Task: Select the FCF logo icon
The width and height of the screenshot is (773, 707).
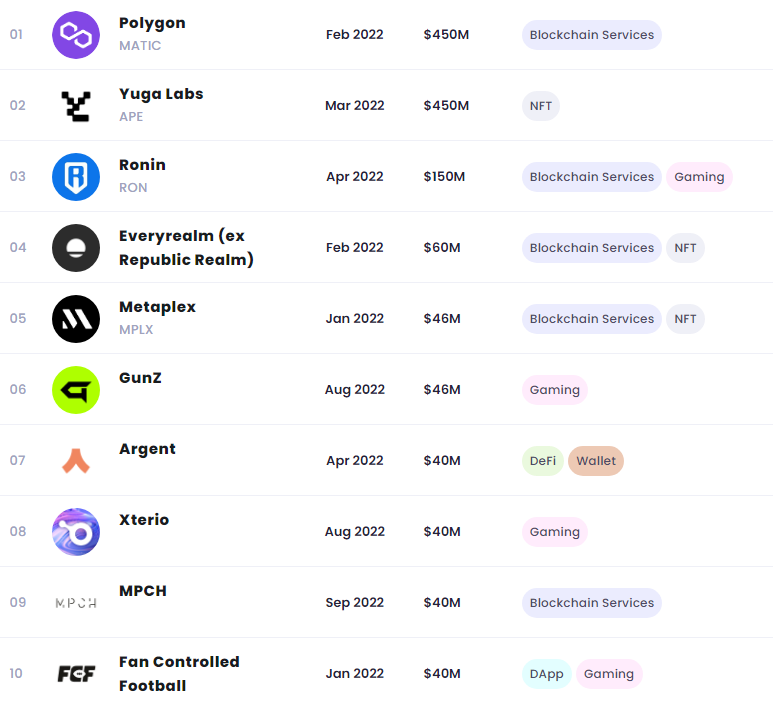Action: [x=76, y=674]
